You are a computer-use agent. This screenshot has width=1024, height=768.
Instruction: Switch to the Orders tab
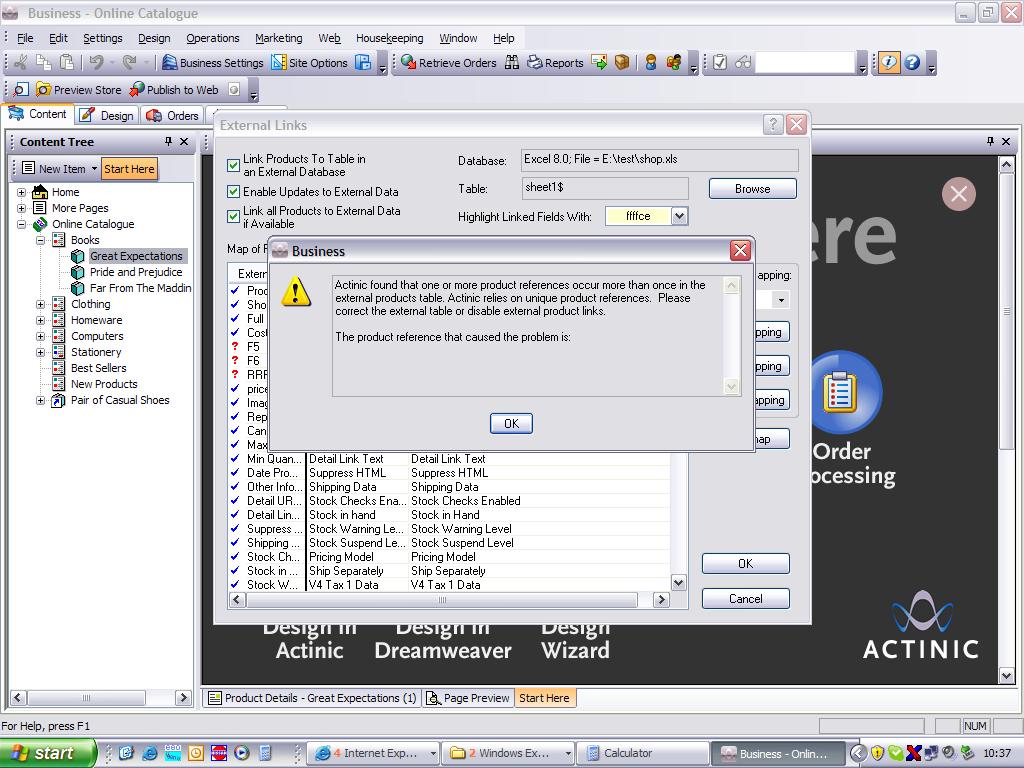point(173,116)
